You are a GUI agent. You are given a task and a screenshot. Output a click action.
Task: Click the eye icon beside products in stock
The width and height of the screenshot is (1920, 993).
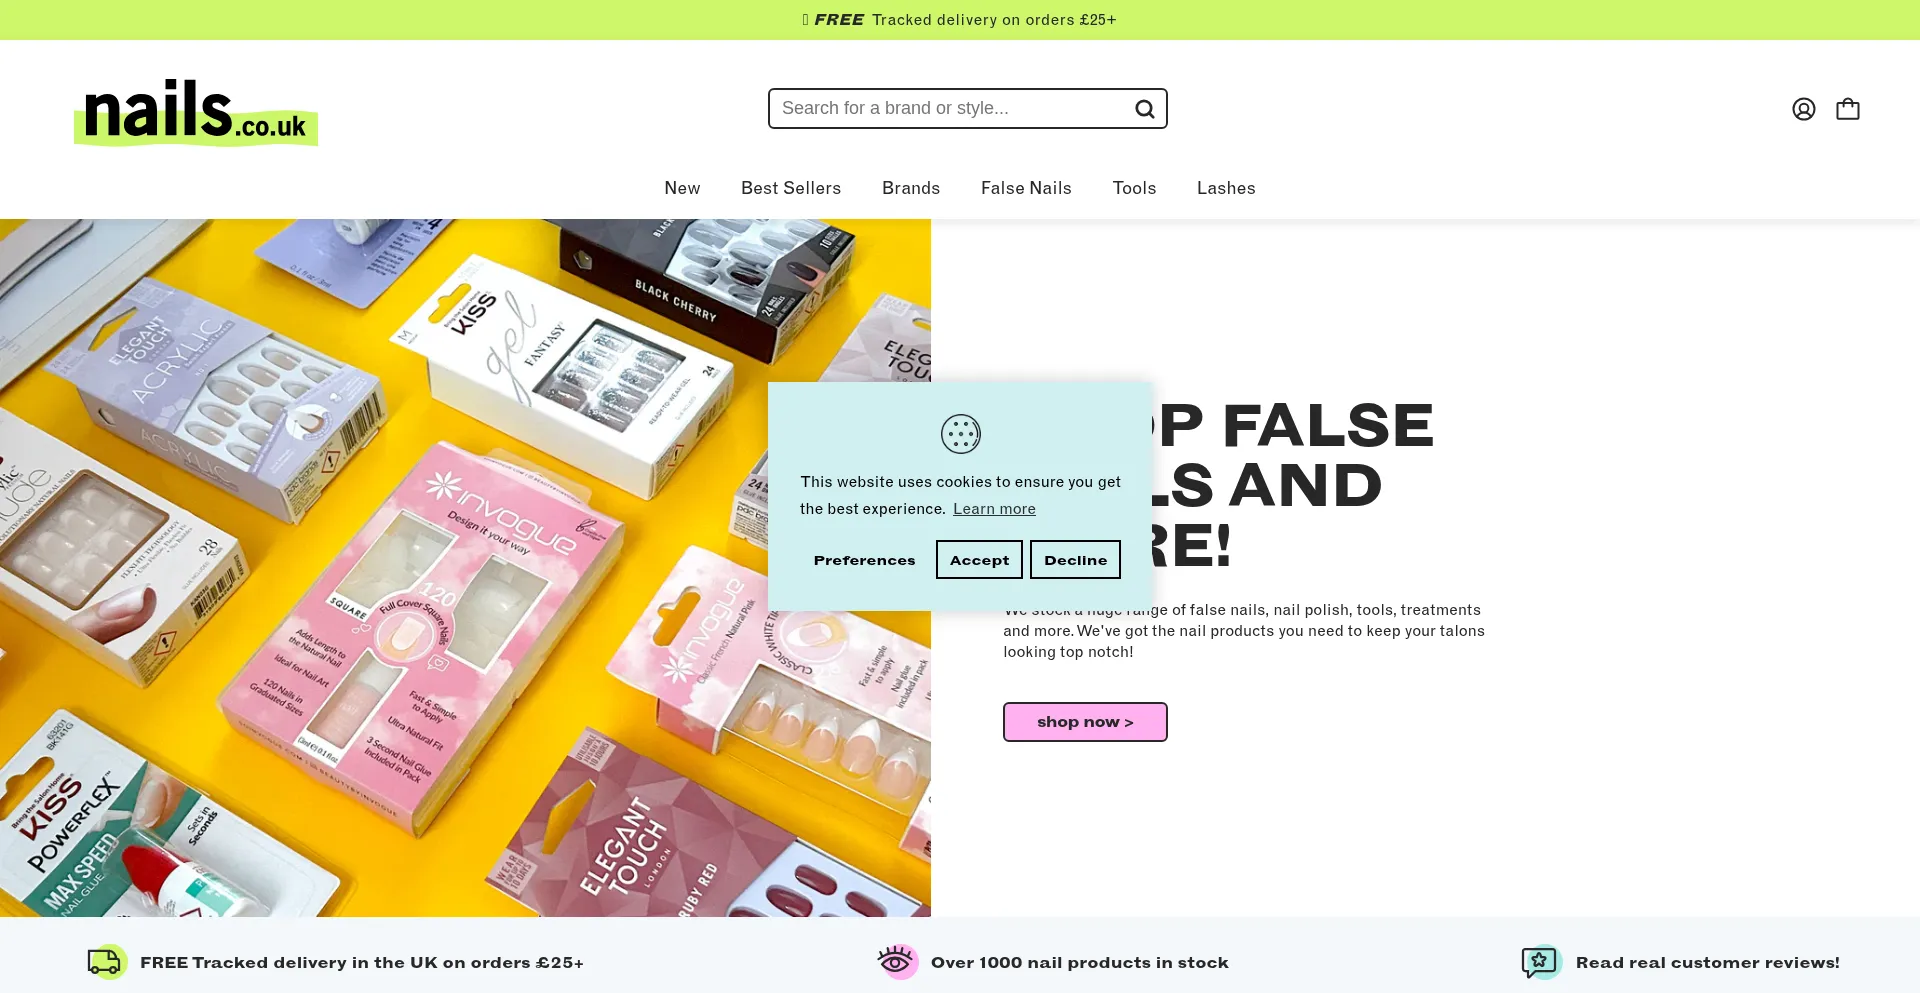coord(897,962)
